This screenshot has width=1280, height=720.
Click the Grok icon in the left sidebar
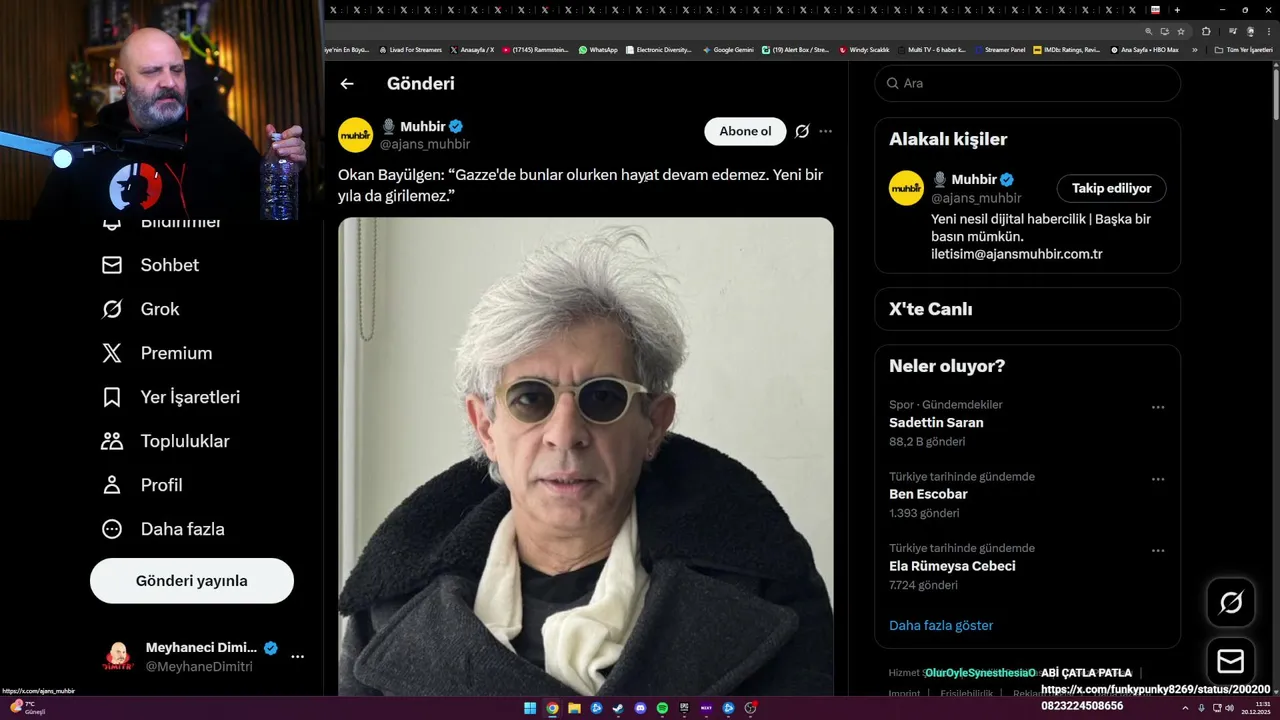pos(112,309)
